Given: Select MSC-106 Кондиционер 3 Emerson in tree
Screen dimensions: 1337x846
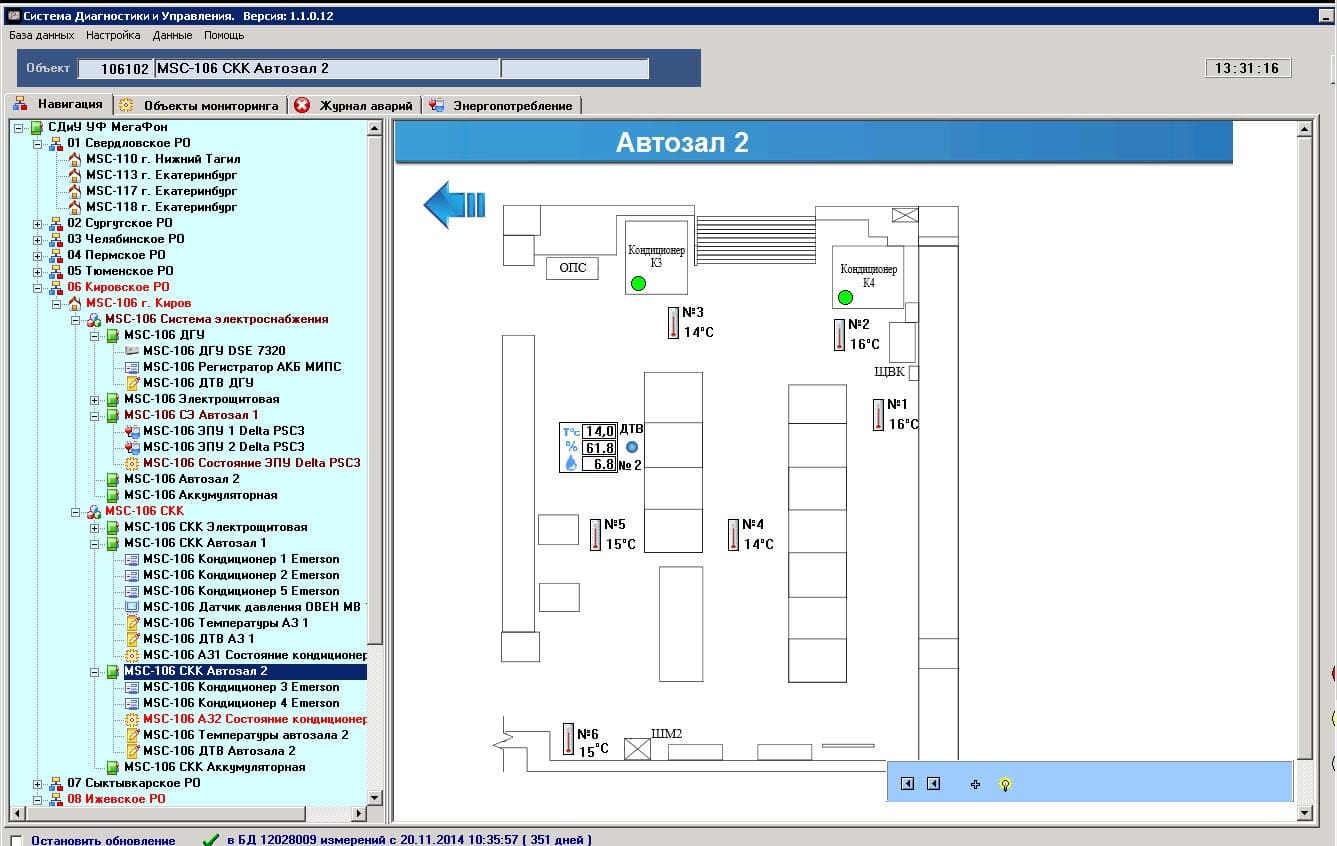Looking at the screenshot, I should pyautogui.click(x=241, y=687).
